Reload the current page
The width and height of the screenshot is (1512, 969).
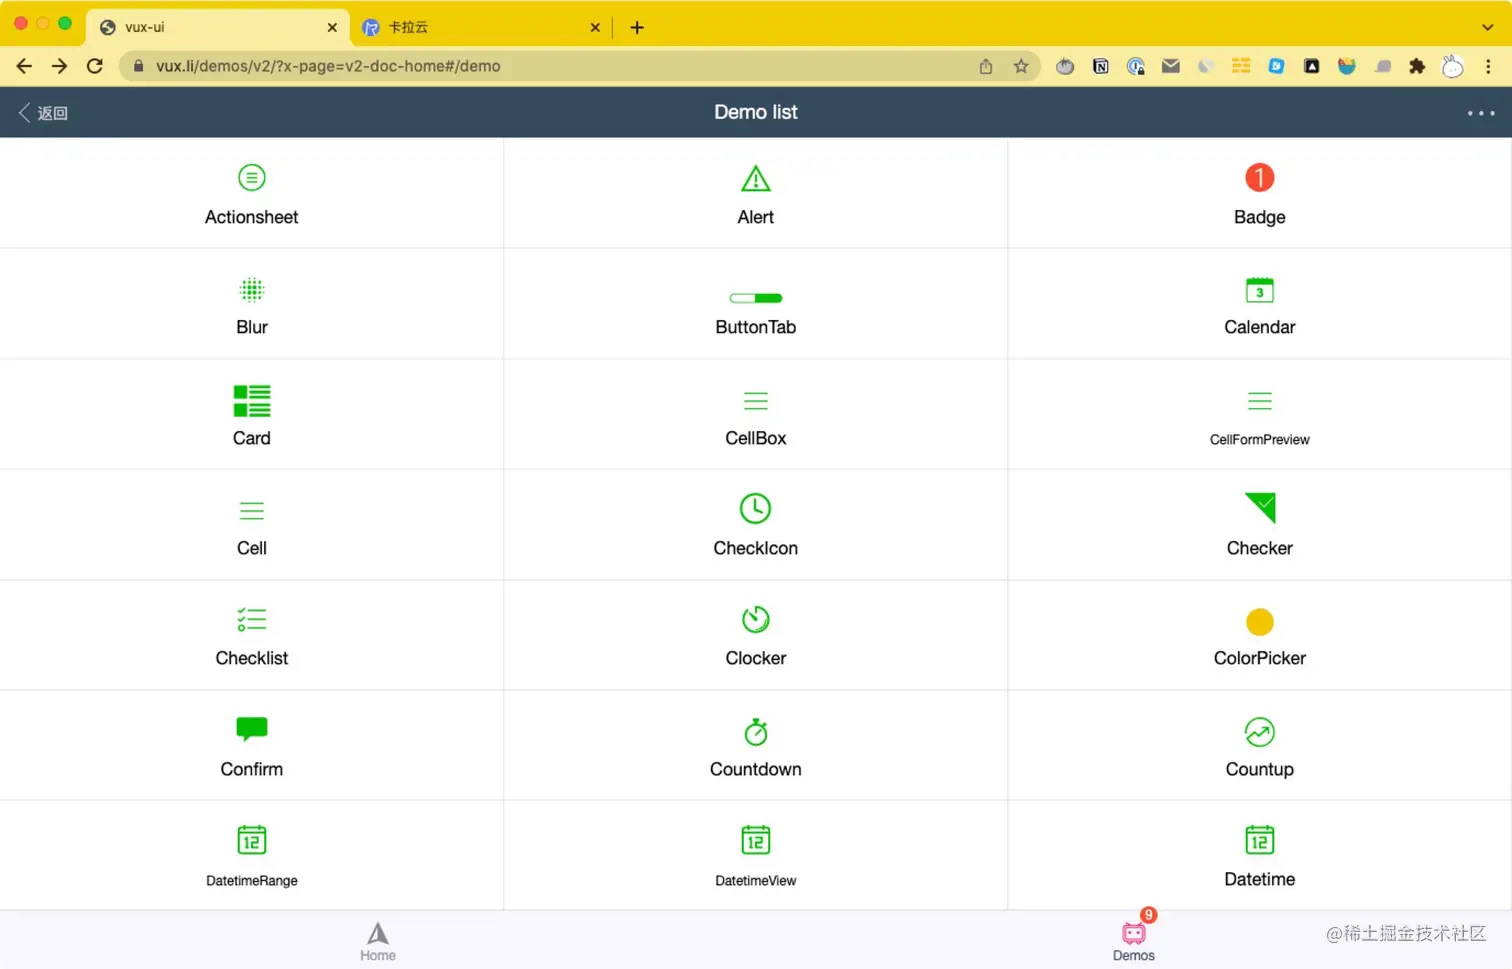tap(95, 66)
